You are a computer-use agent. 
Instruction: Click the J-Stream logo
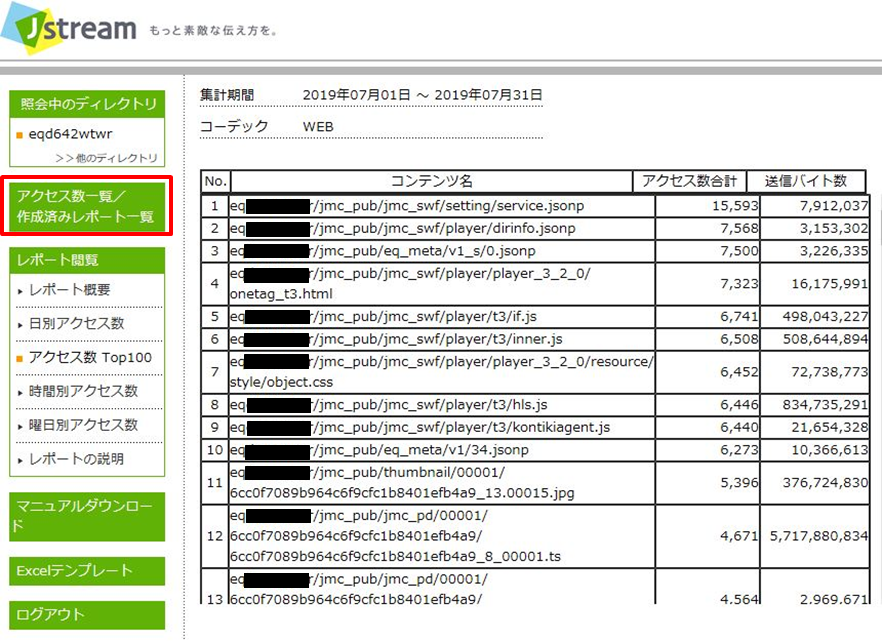coord(69,28)
